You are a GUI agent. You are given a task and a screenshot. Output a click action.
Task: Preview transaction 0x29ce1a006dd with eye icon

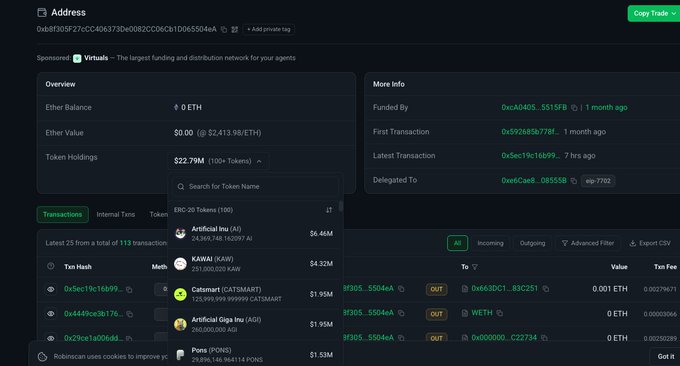[x=51, y=338]
